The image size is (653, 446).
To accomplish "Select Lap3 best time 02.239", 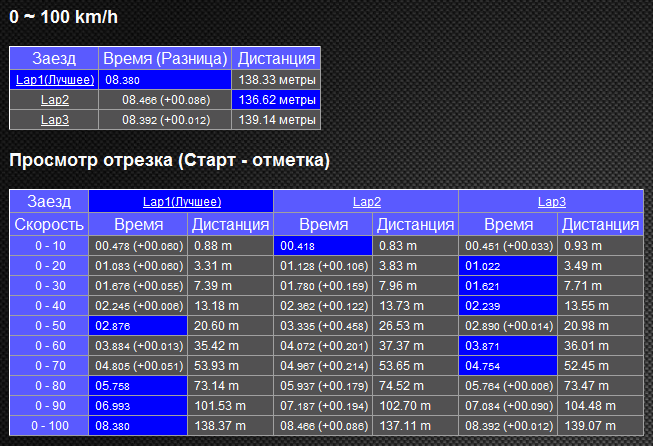I will point(508,306).
